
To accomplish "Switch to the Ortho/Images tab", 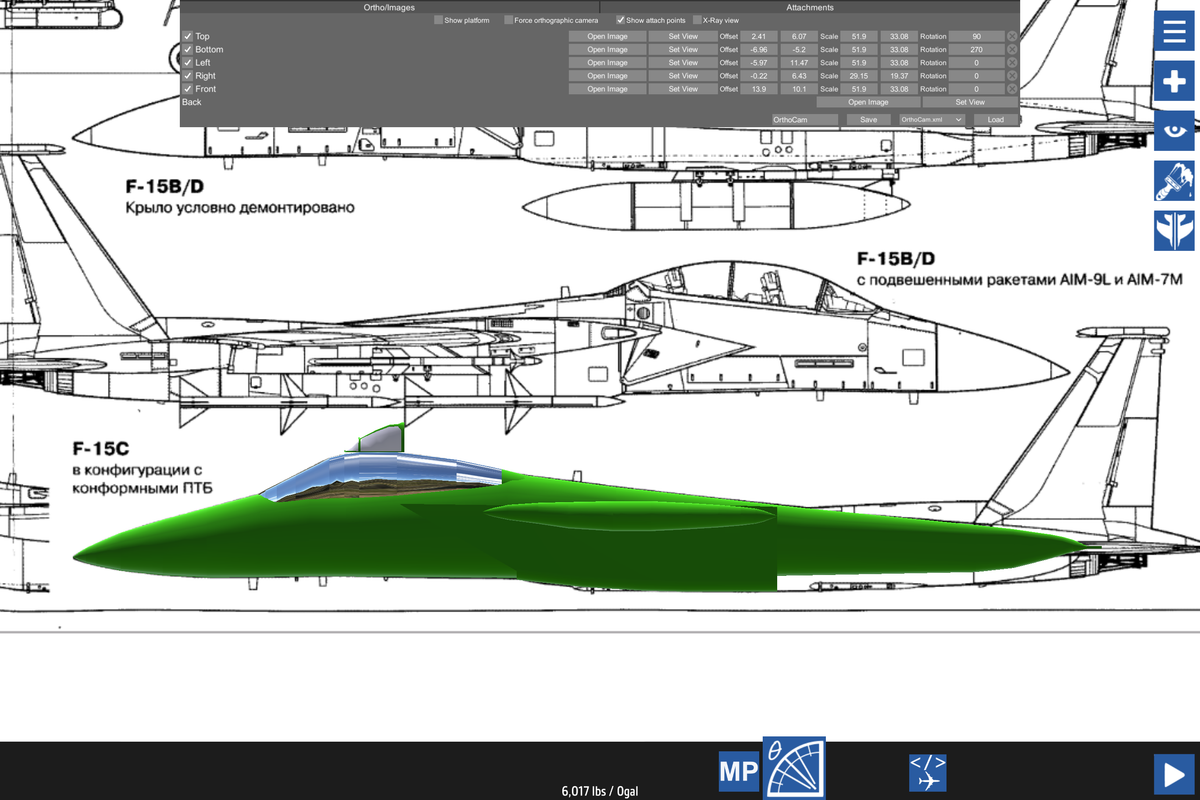I will [390, 7].
